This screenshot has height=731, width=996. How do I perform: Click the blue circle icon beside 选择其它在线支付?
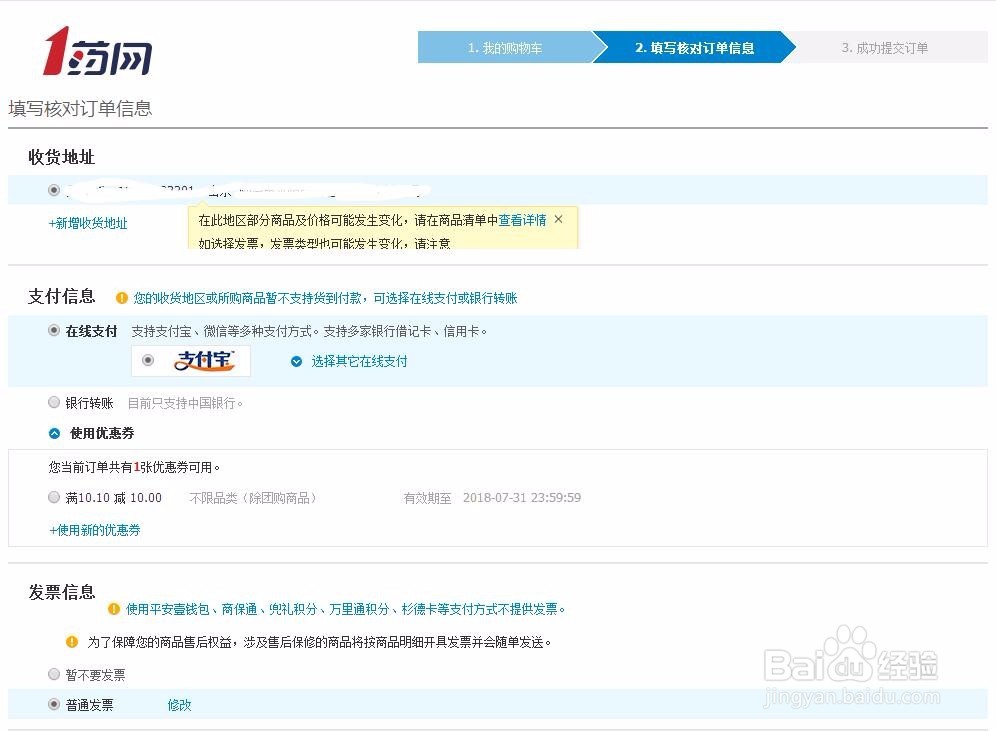(x=296, y=361)
